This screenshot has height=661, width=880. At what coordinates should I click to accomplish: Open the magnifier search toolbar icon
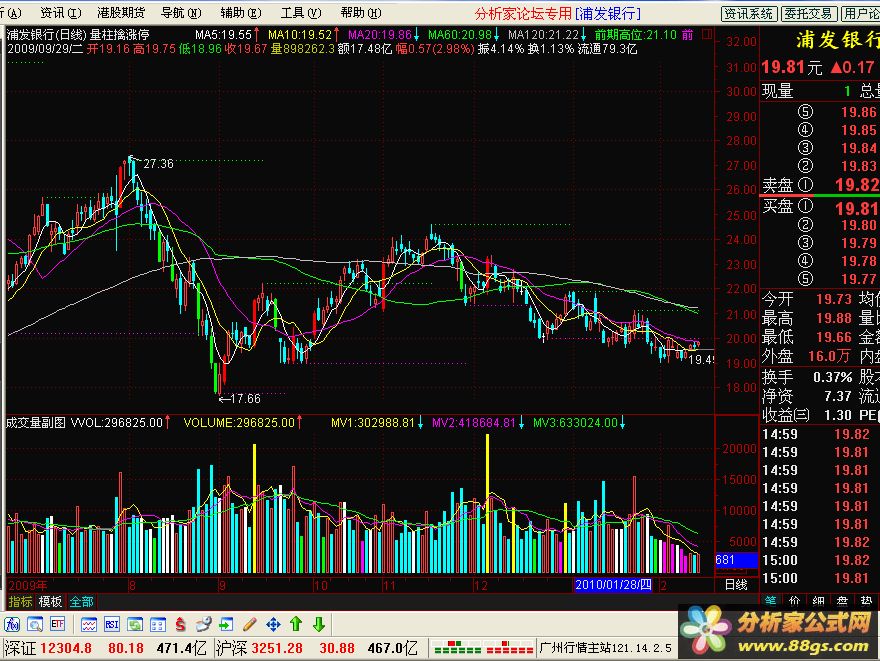(35, 624)
